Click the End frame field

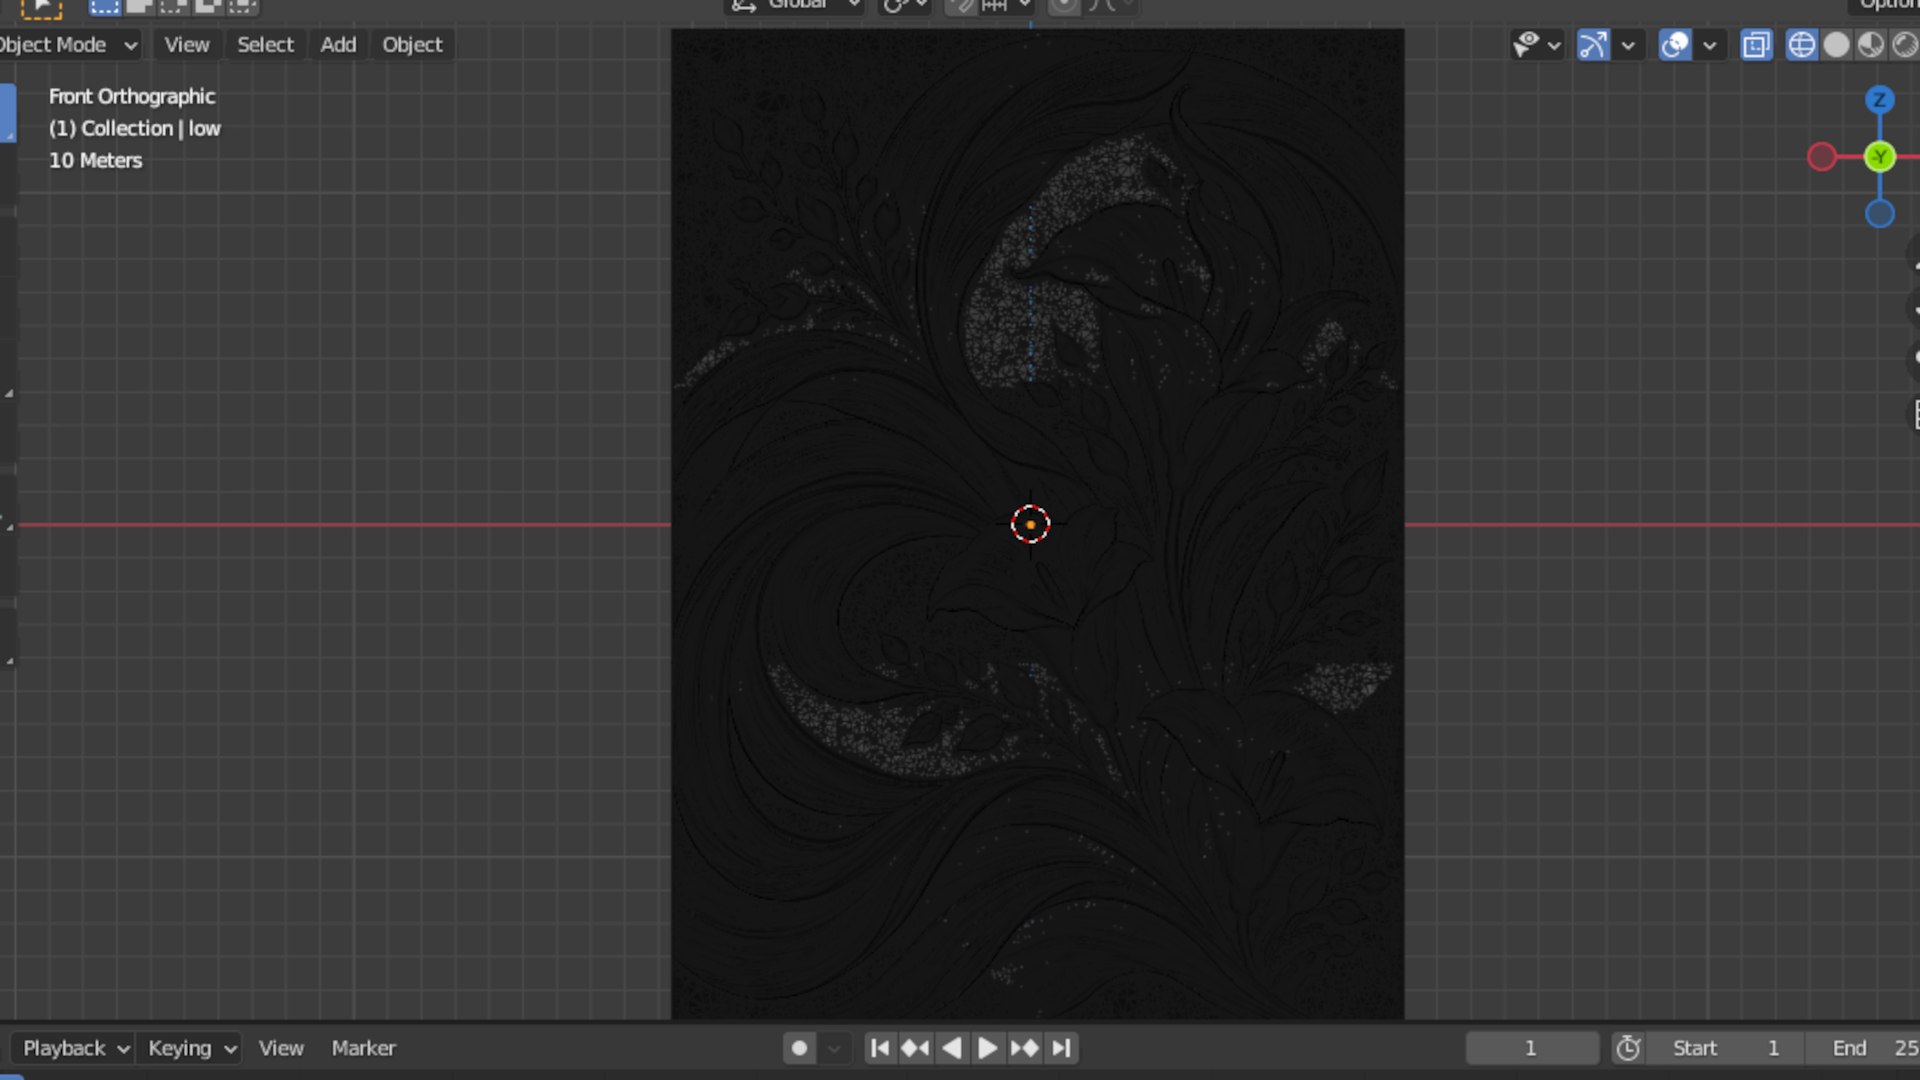[x=1864, y=1048]
